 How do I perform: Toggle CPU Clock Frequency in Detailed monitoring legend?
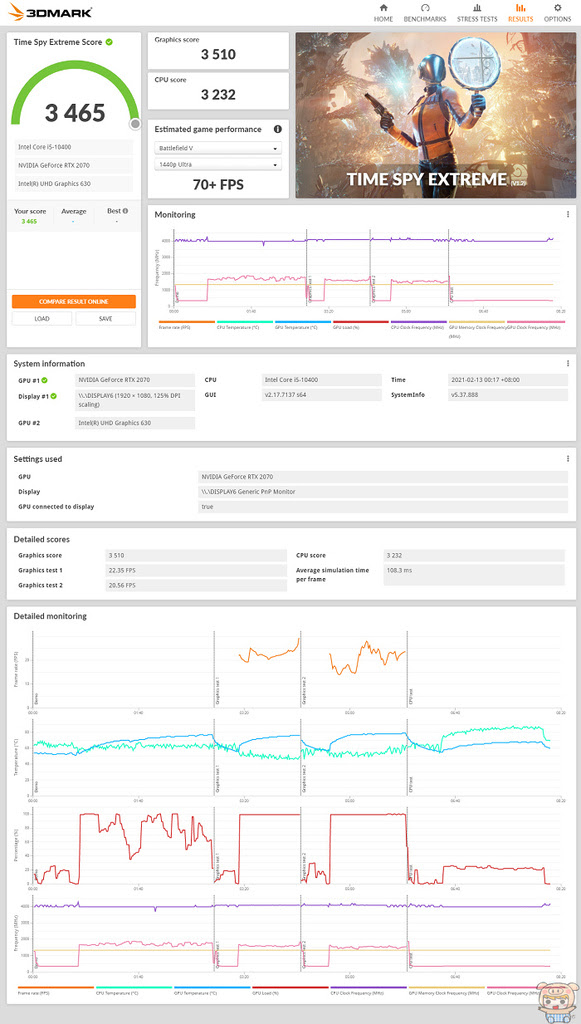tap(369, 991)
